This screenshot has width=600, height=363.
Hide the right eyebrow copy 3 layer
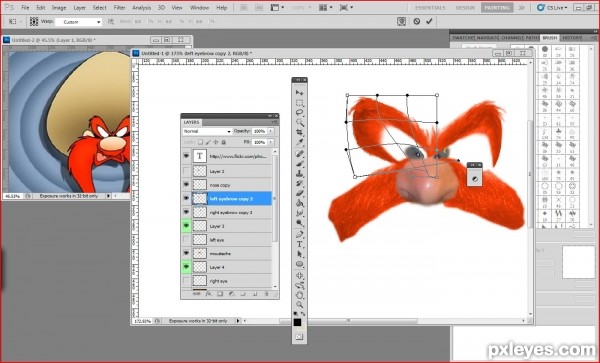click(x=186, y=212)
